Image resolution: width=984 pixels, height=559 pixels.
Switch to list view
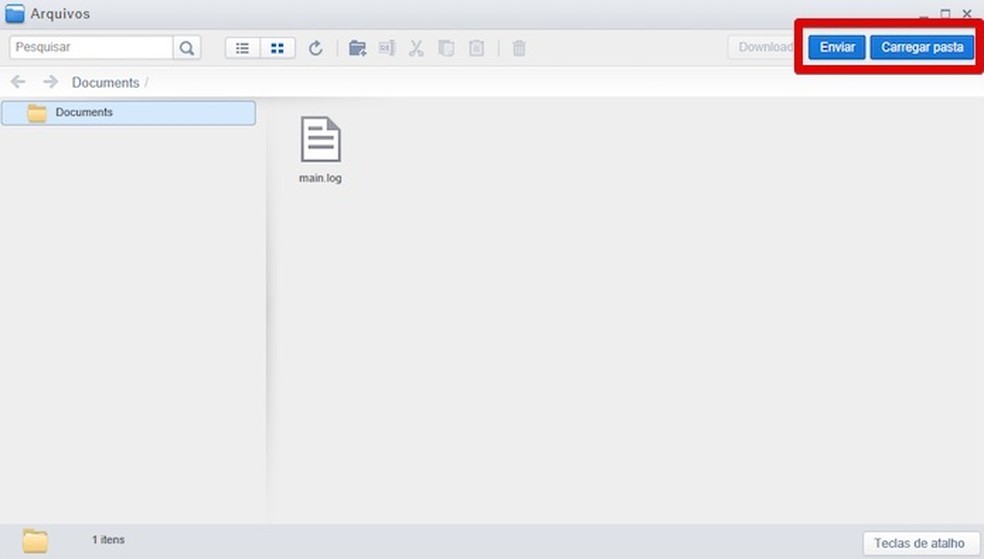243,47
